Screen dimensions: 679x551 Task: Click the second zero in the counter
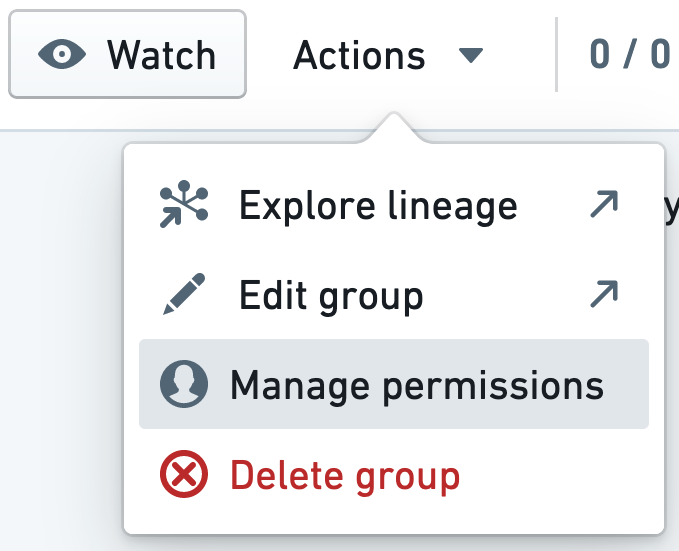660,54
